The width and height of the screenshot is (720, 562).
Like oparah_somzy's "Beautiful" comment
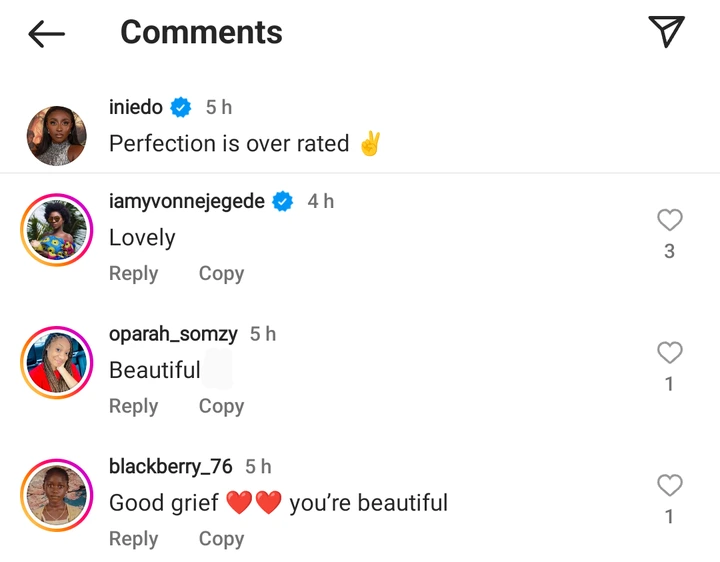coord(669,352)
